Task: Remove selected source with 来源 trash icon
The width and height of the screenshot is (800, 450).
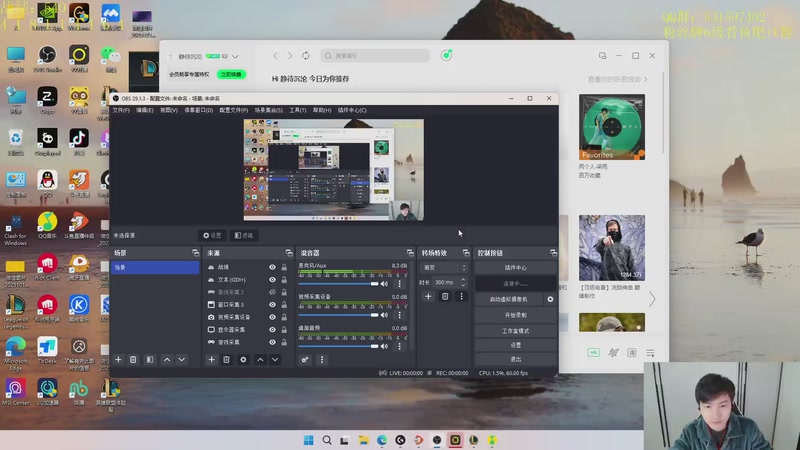Action: [x=227, y=360]
